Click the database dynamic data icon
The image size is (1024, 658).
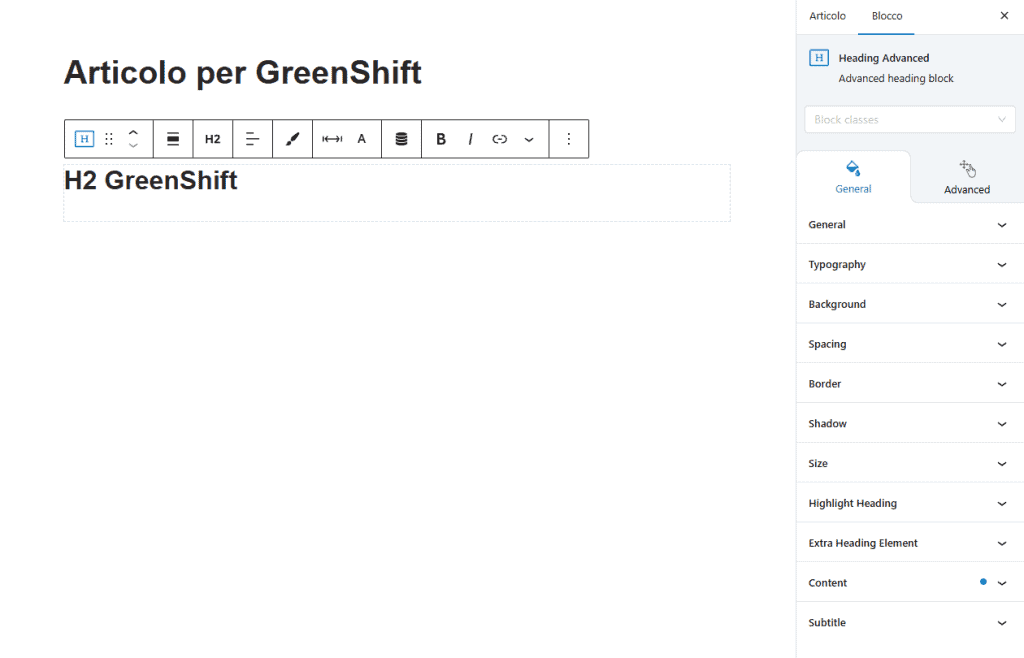coord(402,139)
